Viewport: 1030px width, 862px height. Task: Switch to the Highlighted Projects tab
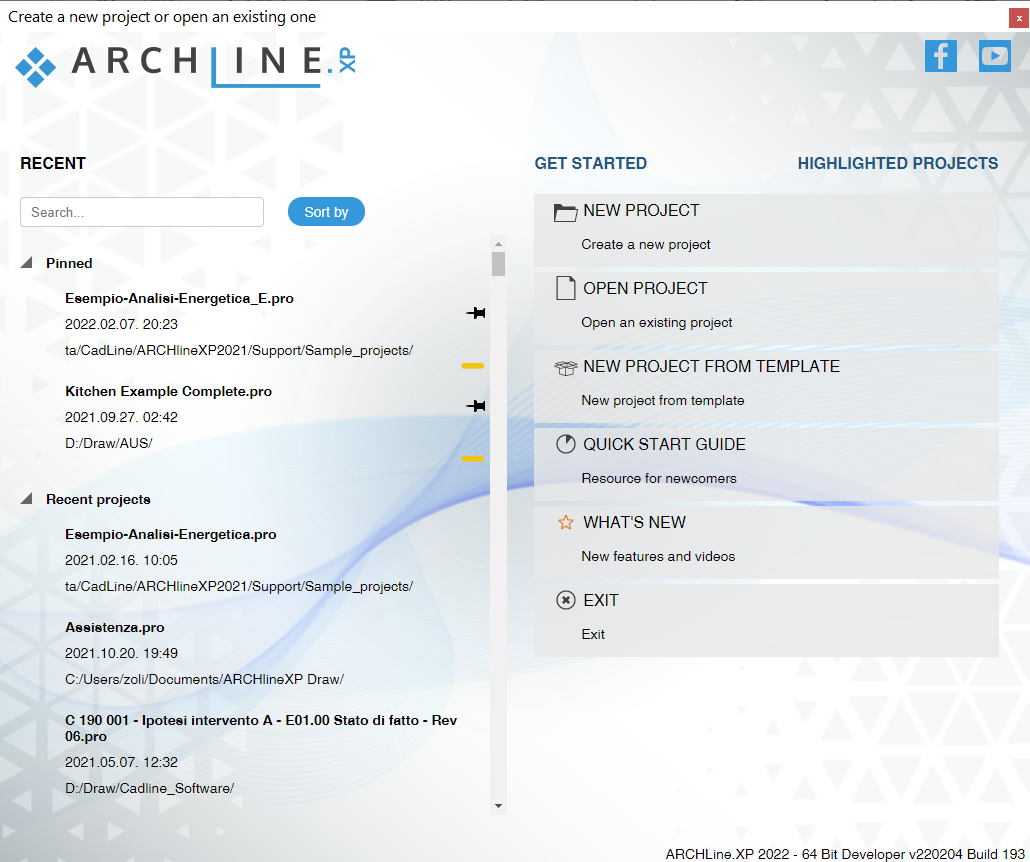point(897,163)
